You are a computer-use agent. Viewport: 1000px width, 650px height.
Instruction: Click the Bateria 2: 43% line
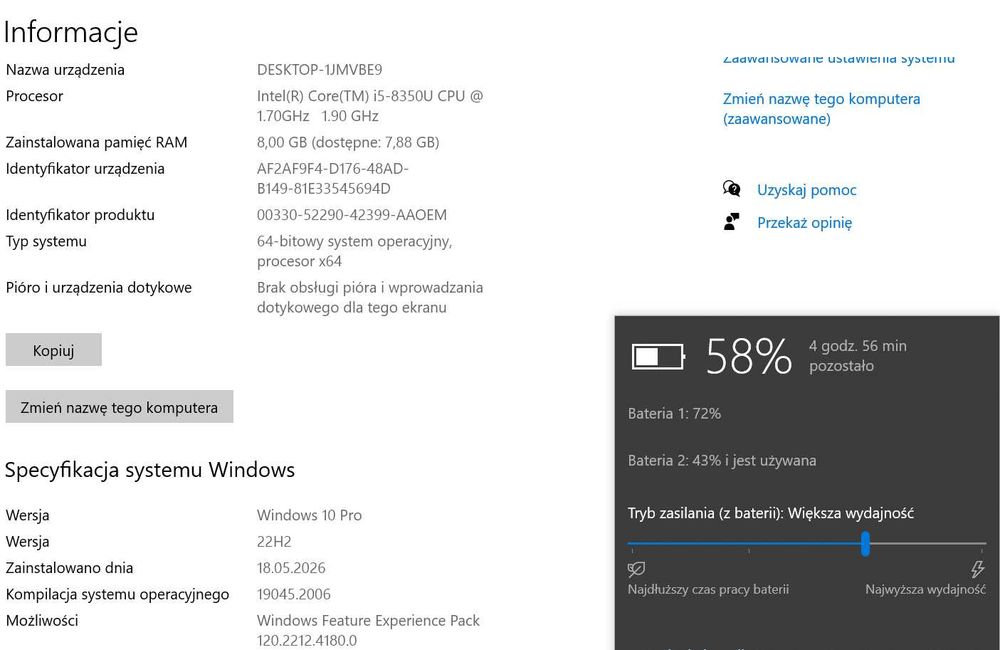(x=722, y=461)
